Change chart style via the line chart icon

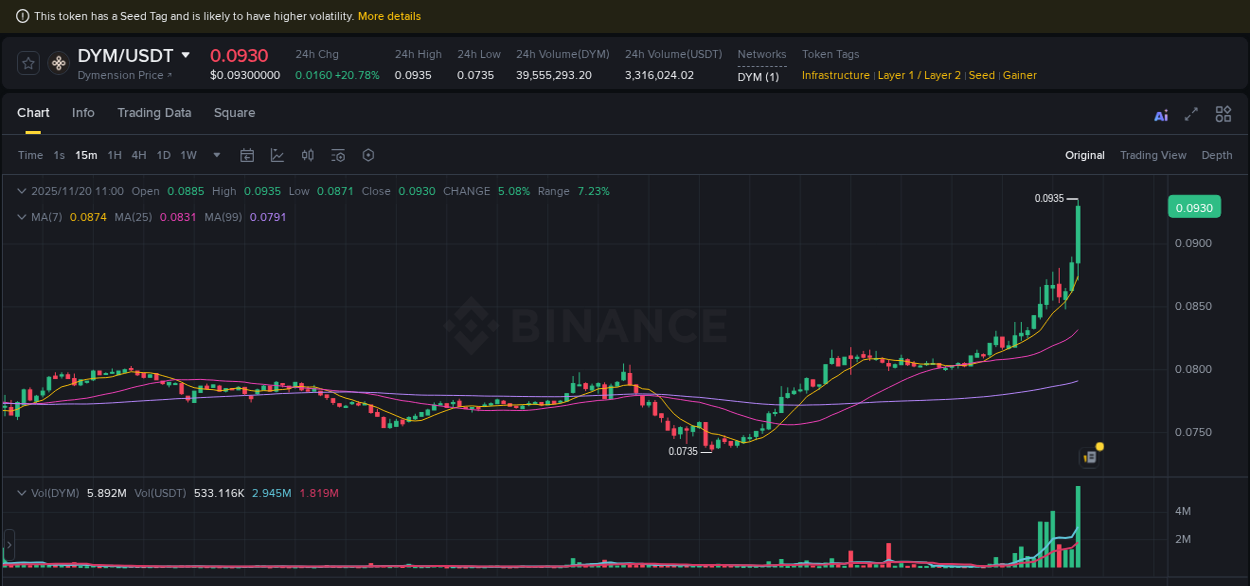tap(277, 155)
